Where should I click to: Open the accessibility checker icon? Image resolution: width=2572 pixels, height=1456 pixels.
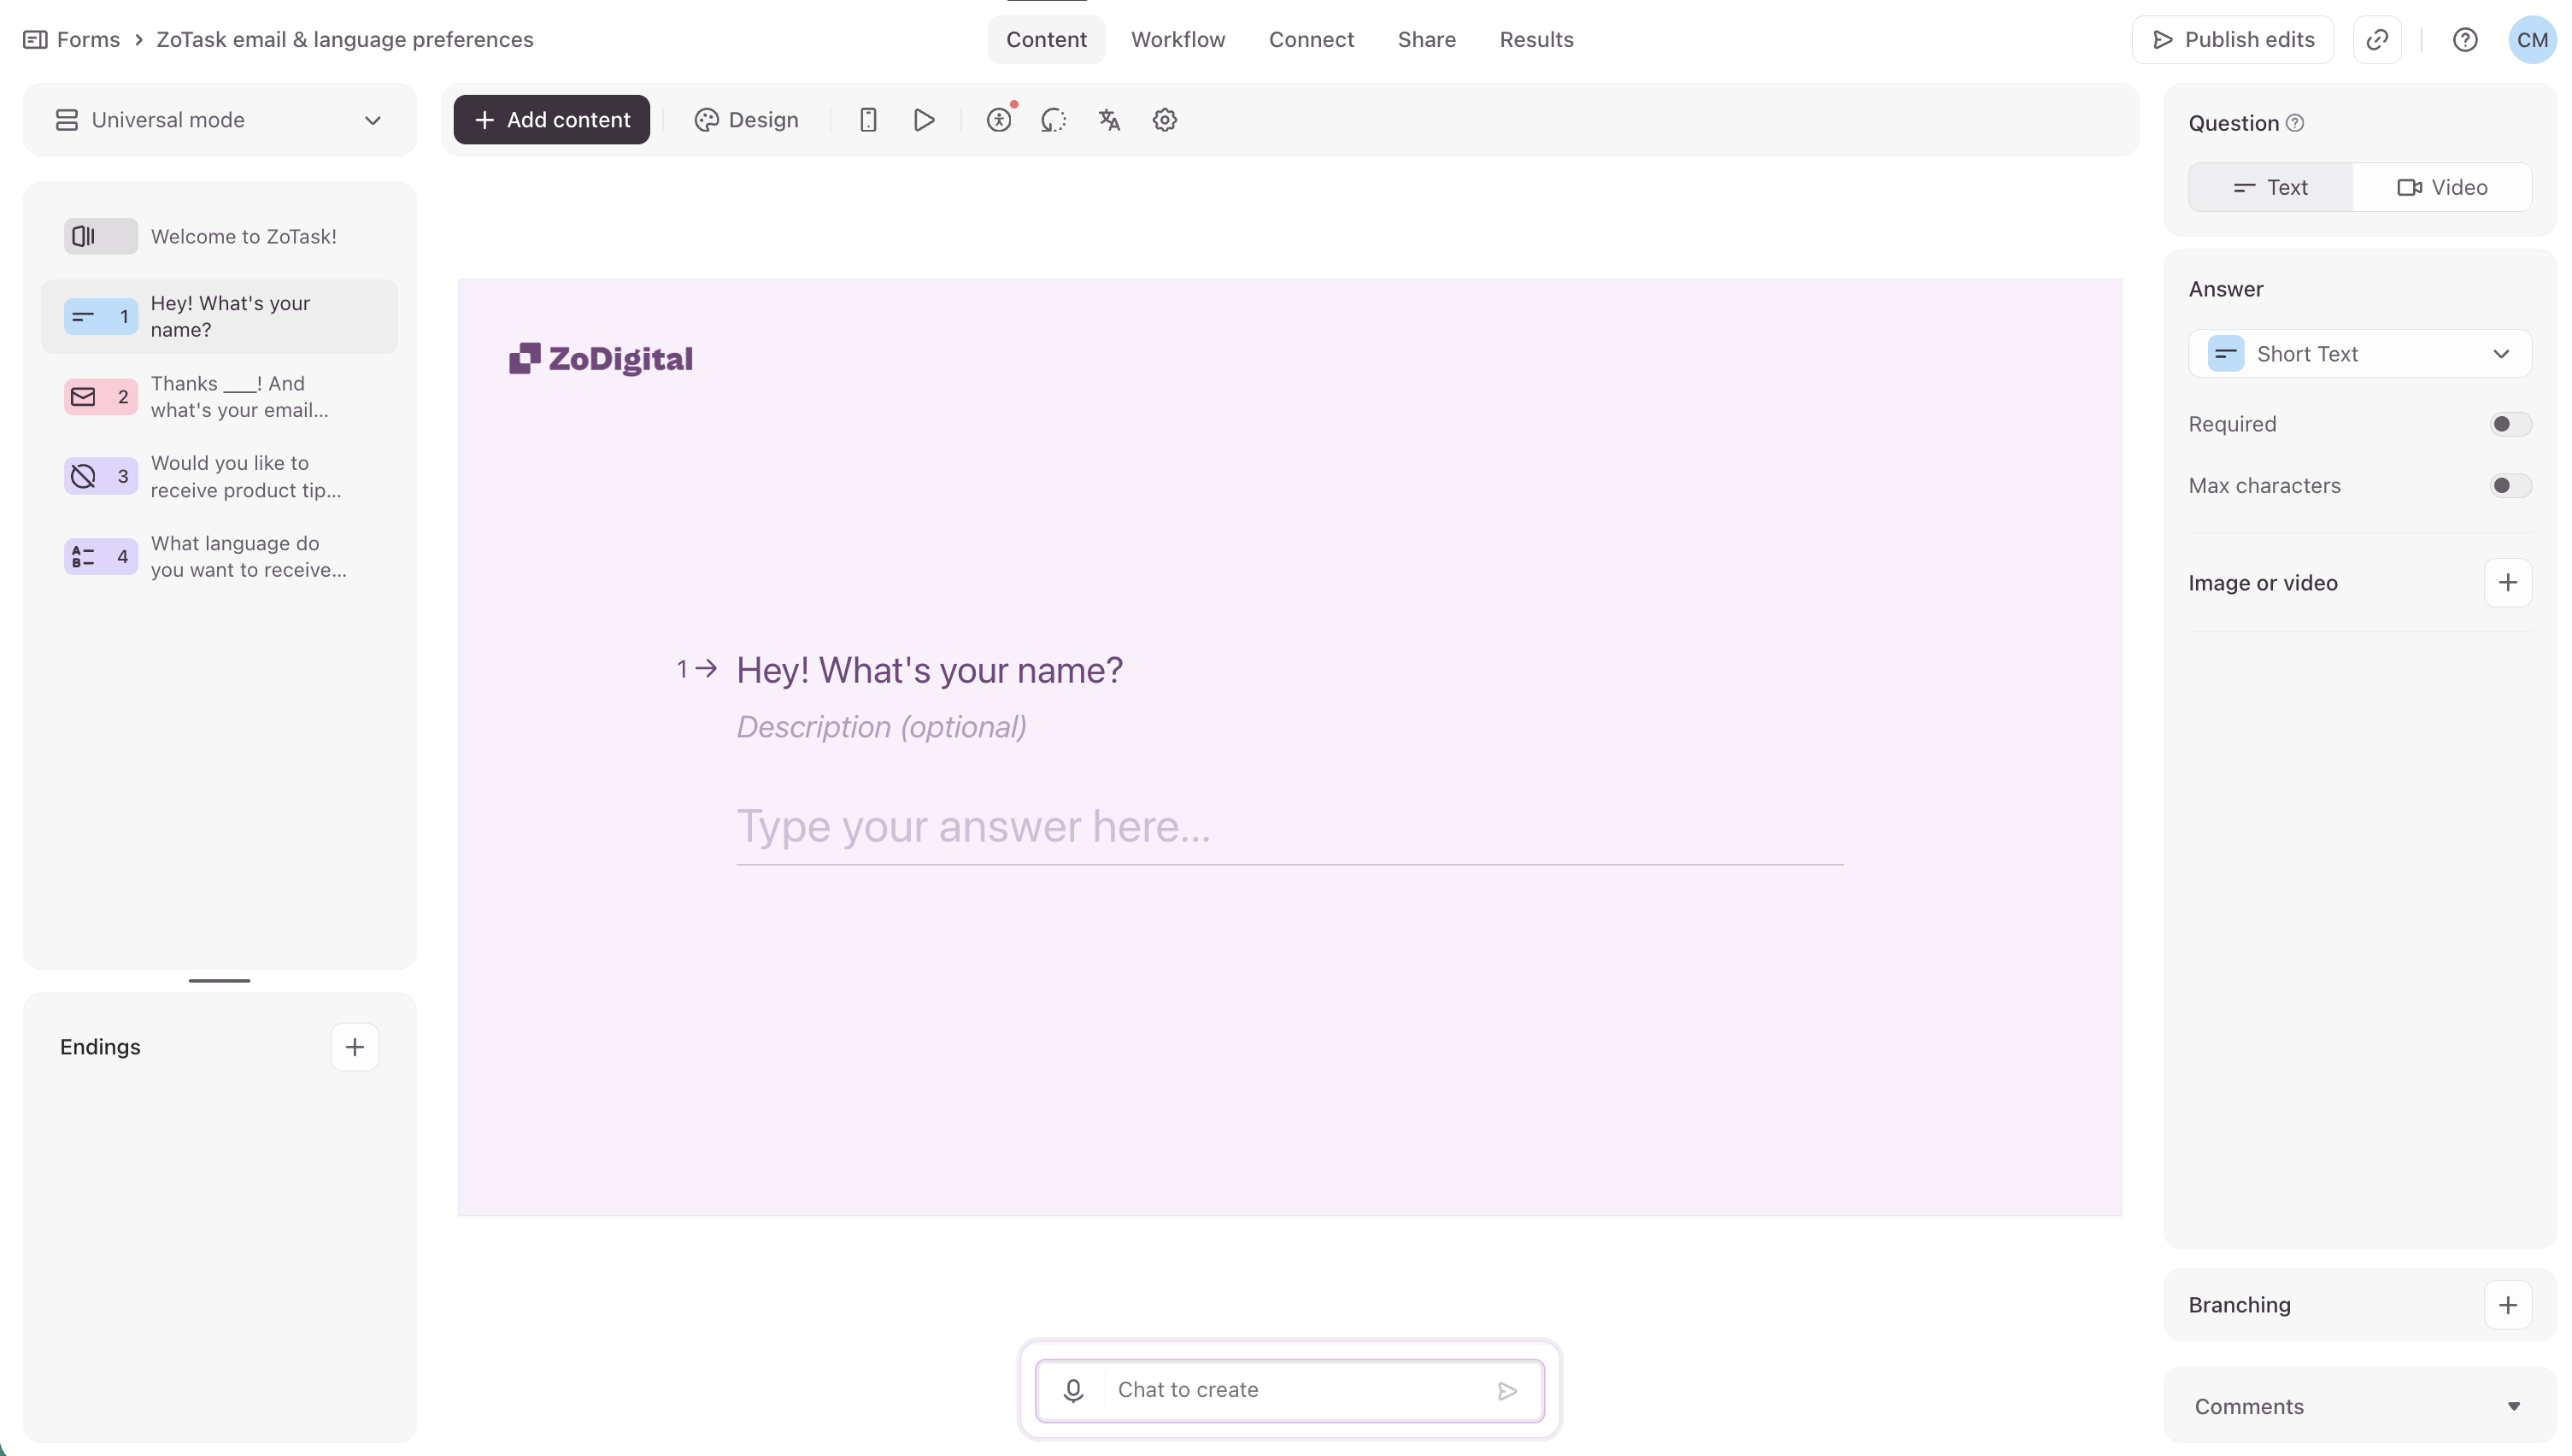click(999, 120)
